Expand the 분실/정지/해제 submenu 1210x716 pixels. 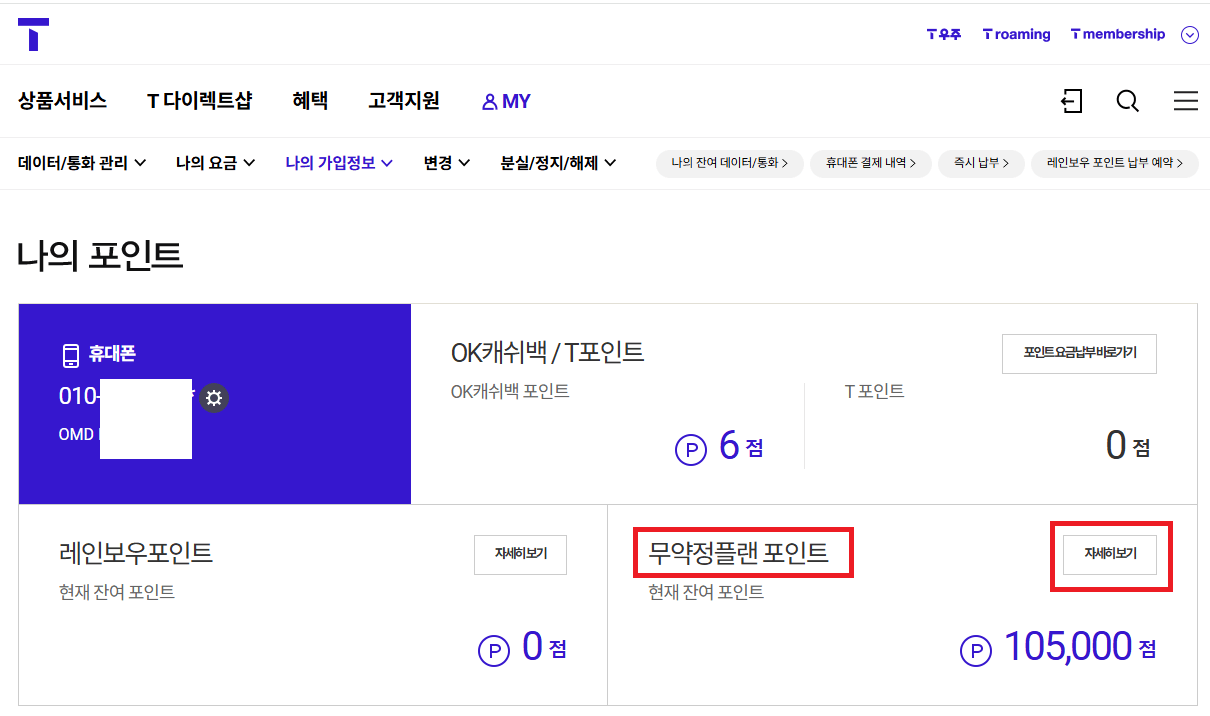click(x=558, y=162)
